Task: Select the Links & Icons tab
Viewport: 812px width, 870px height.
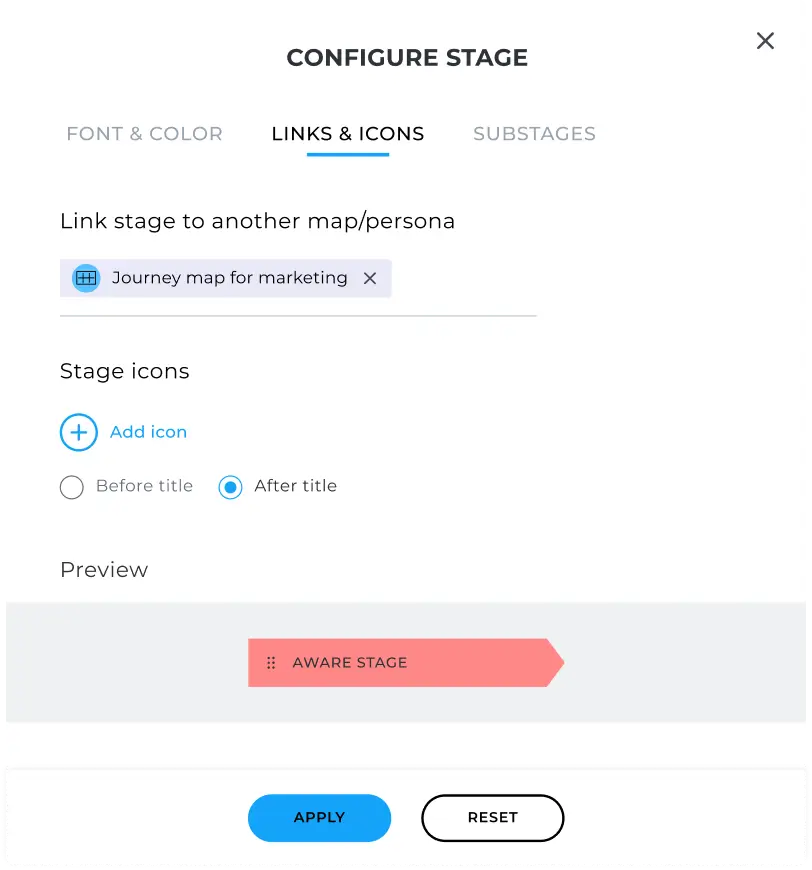Action: click(347, 133)
